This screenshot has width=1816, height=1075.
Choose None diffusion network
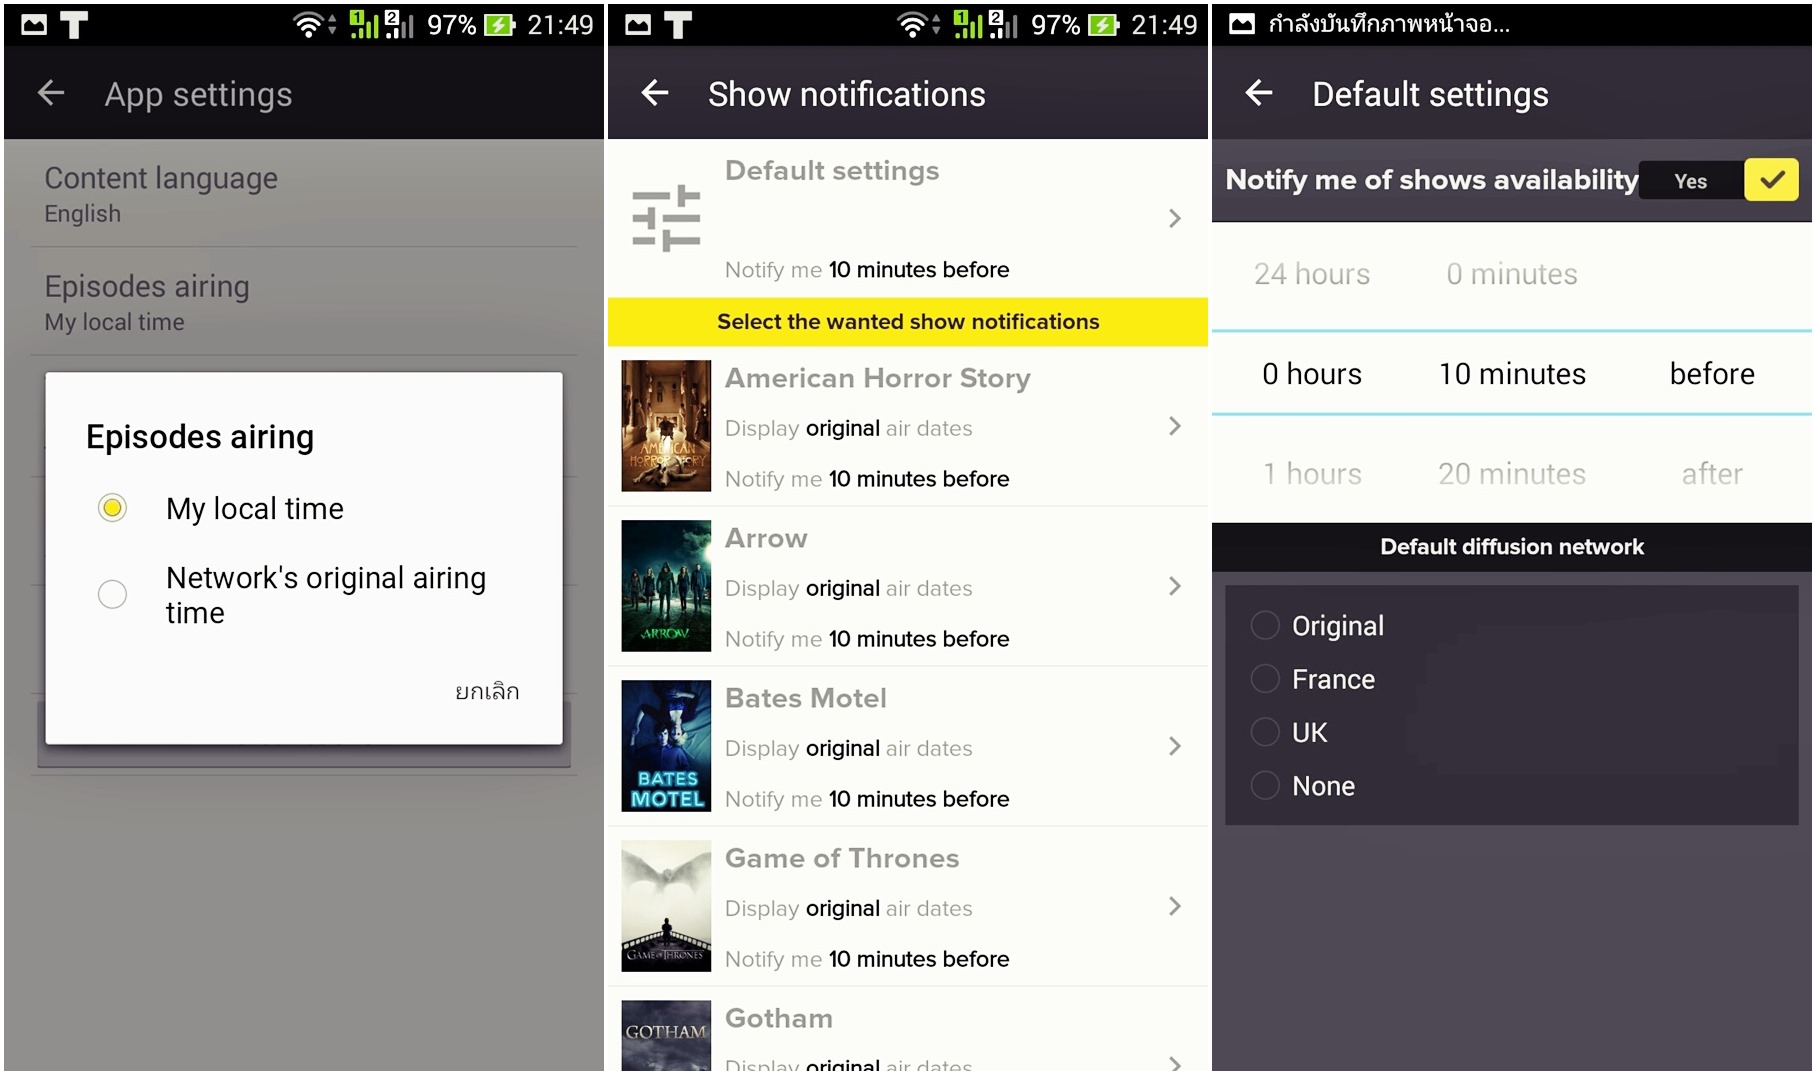[x=1265, y=785]
